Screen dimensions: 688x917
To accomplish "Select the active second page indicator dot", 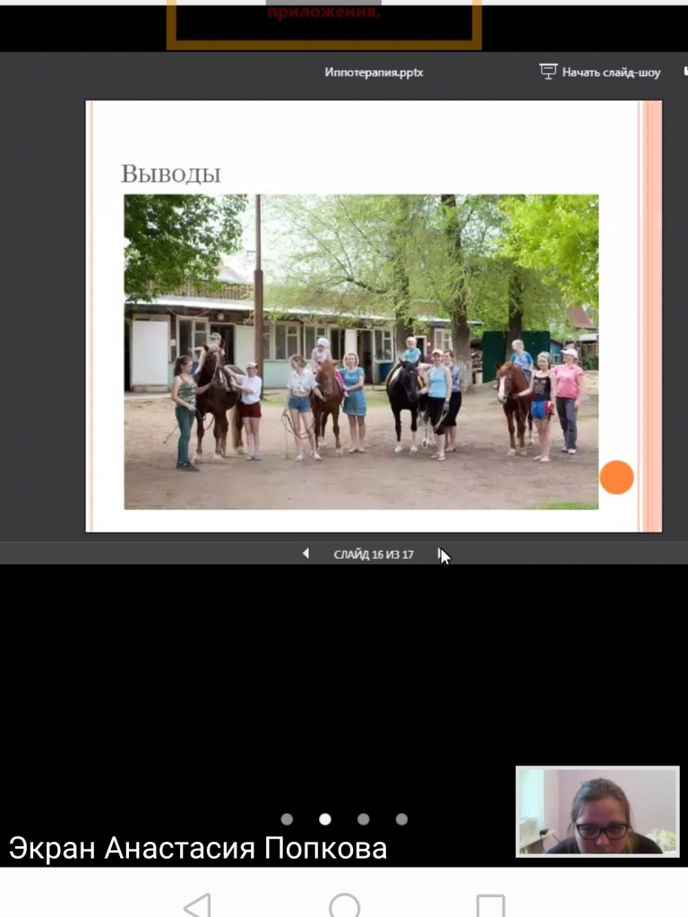I will [325, 819].
